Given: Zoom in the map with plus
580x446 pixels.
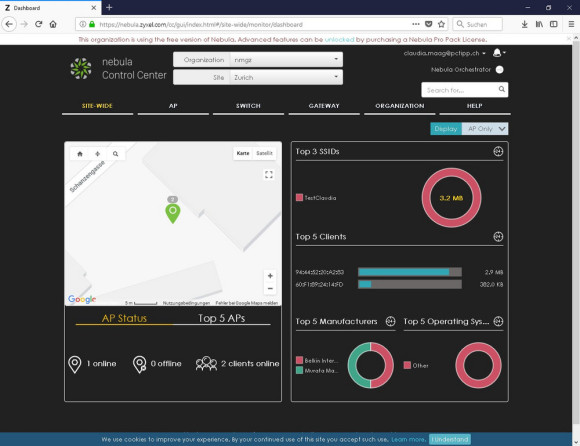Looking at the screenshot, I should 270,276.
